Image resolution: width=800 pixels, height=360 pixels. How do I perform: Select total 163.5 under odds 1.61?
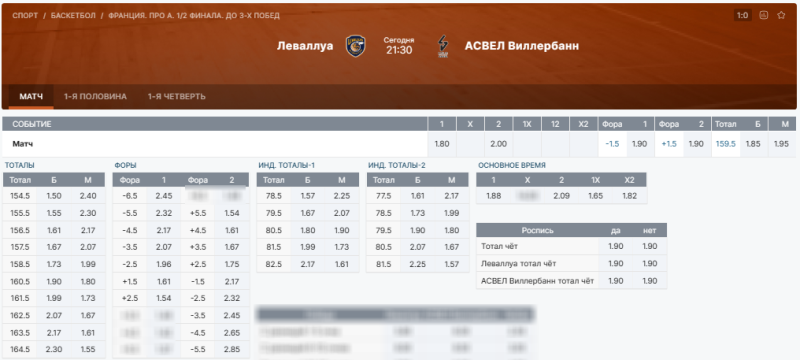[88, 332]
